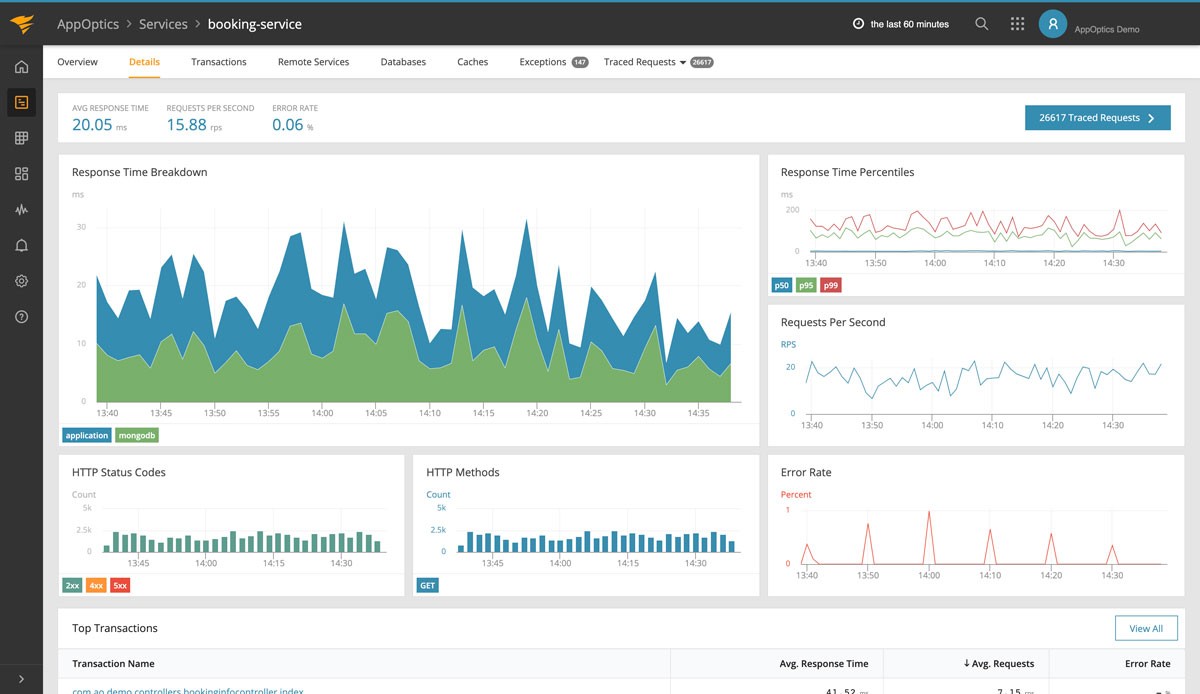
Task: Switch to the Transactions tab
Action: click(x=219, y=62)
